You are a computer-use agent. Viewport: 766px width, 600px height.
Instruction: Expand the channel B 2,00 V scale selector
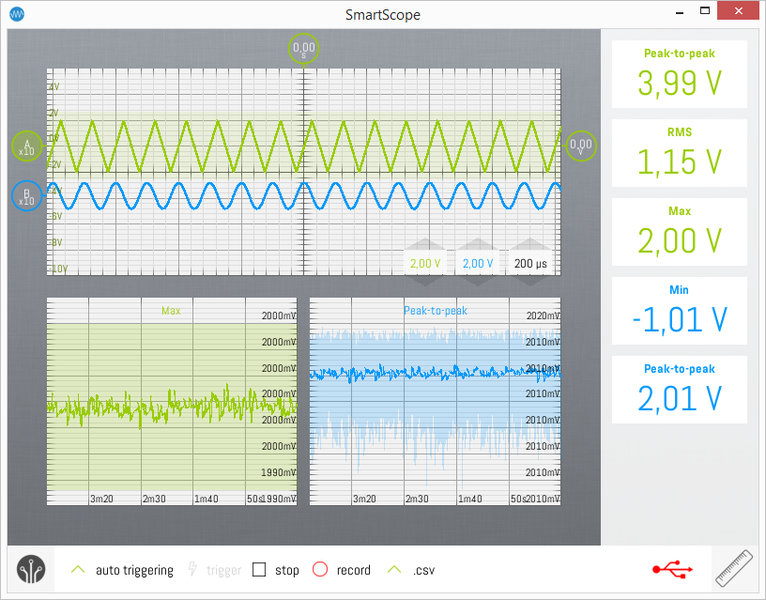(478, 263)
